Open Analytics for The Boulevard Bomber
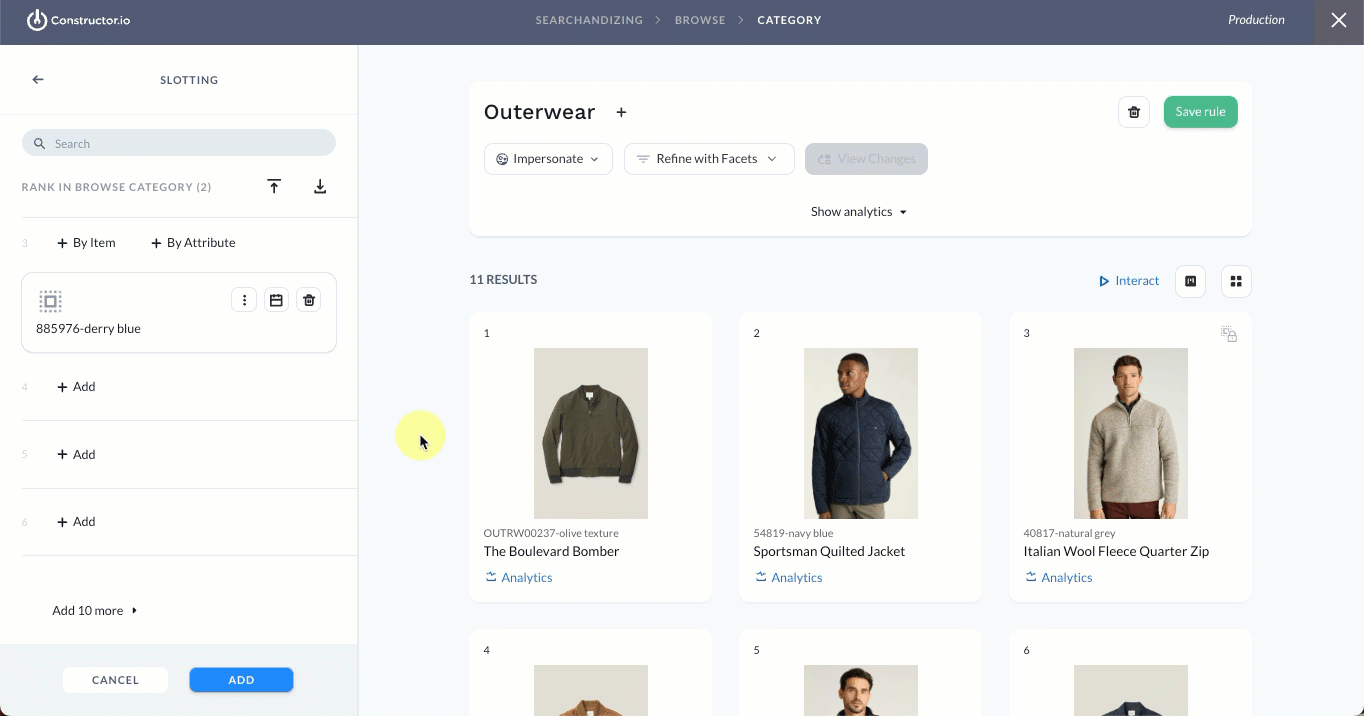This screenshot has height=716, width=1364. click(x=519, y=578)
